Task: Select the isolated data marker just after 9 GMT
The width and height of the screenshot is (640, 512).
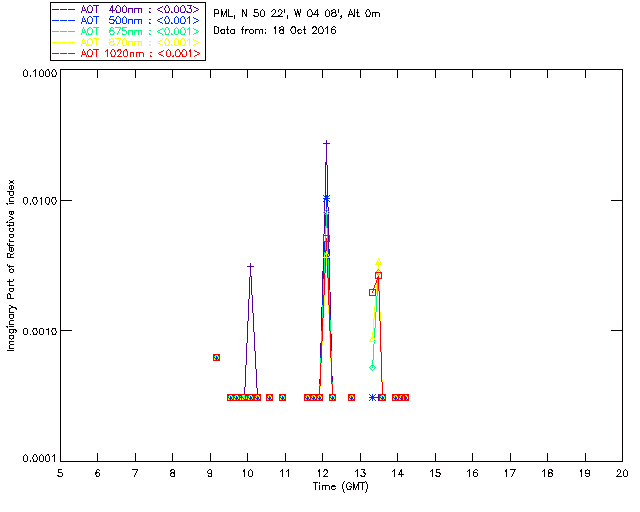Action: (x=216, y=357)
